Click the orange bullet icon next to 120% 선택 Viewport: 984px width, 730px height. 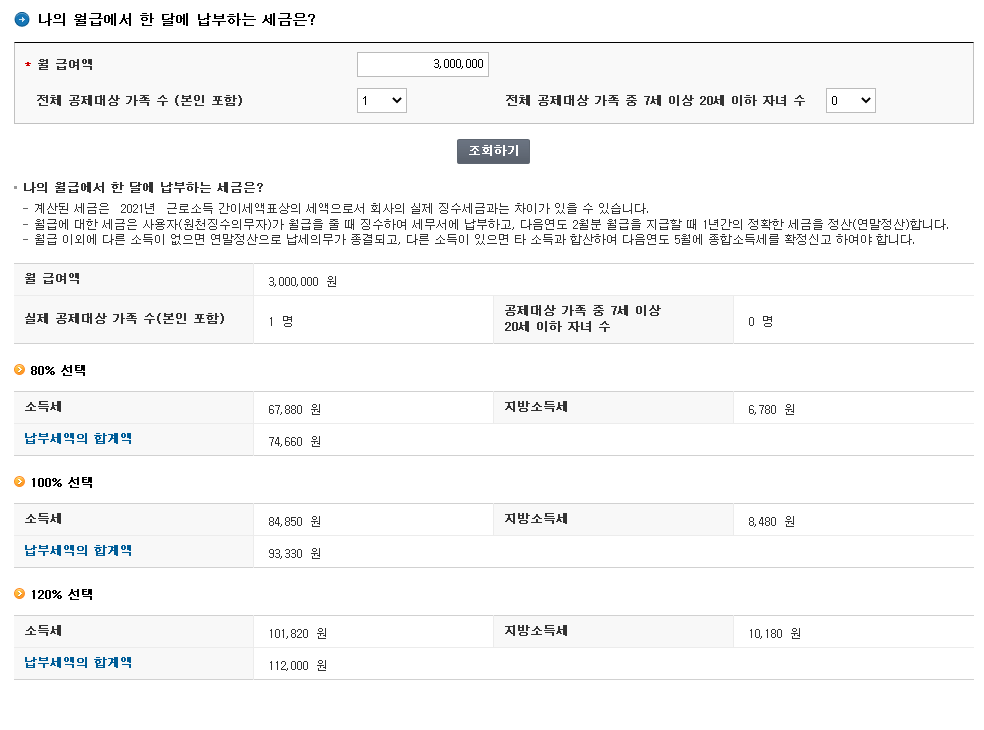(x=19, y=593)
